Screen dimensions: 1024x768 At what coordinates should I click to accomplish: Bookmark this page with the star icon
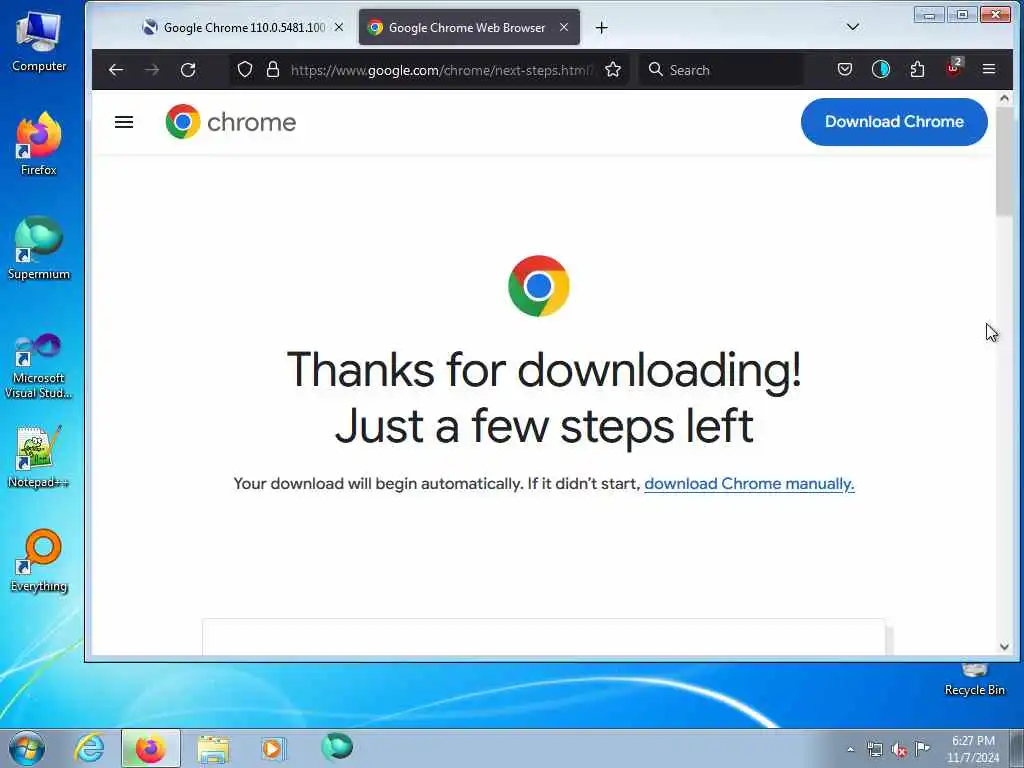pos(613,69)
